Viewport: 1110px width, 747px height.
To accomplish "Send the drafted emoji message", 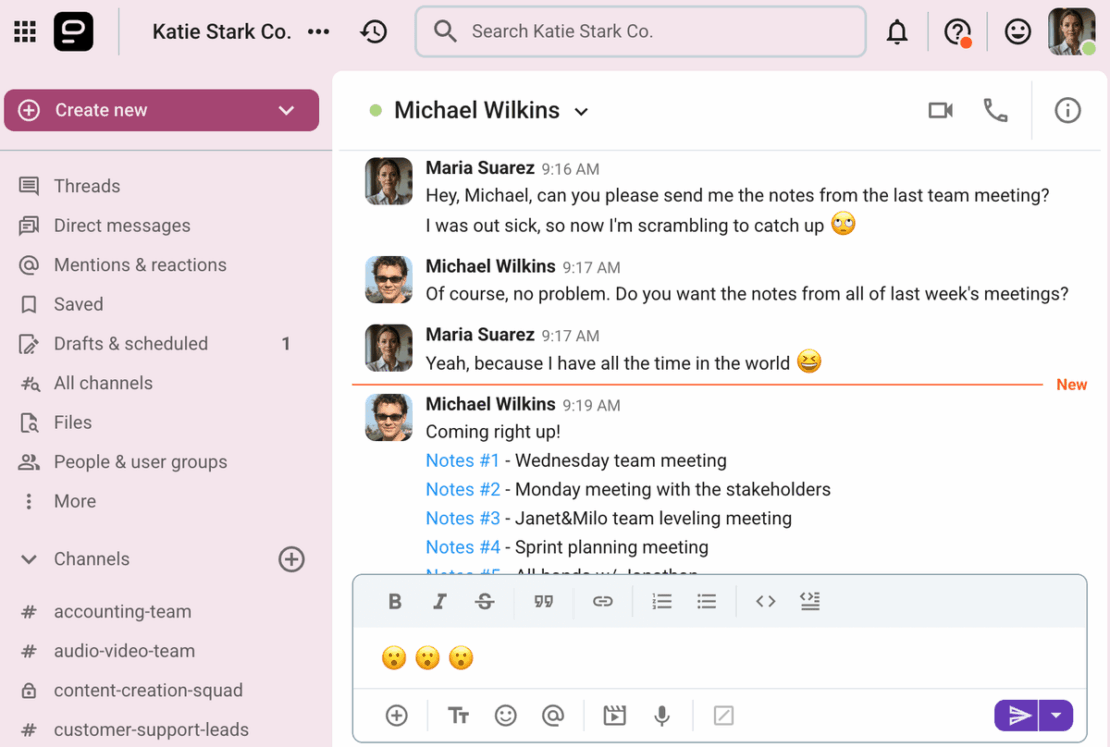I will [x=1017, y=715].
